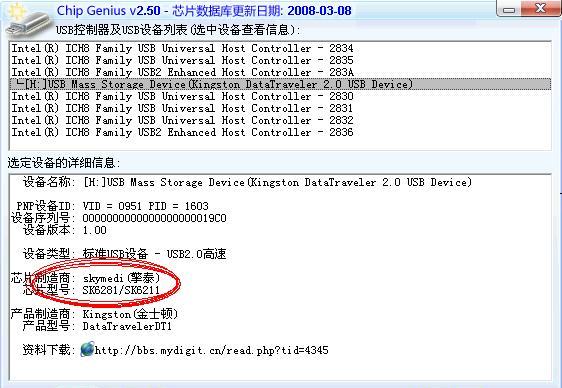
Task: Click product maker Kingston(金士顿)
Action: click(x=130, y=314)
